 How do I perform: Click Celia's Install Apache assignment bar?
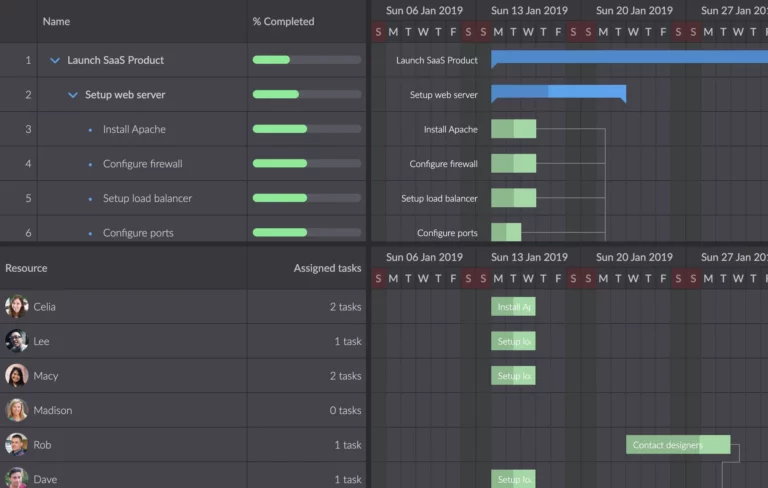pos(513,307)
